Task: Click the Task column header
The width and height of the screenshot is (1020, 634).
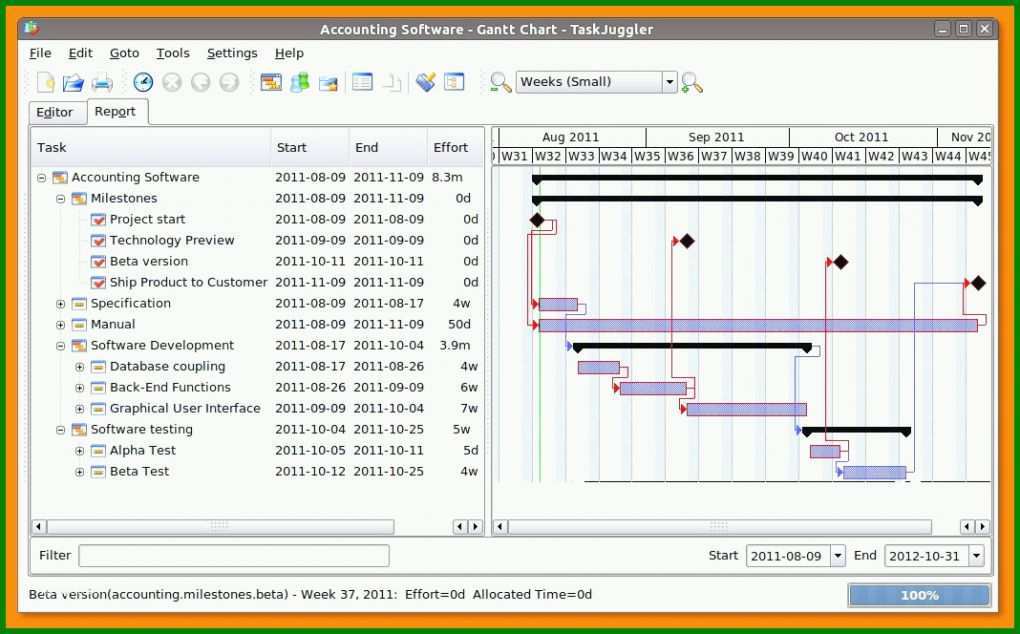Action: click(151, 148)
